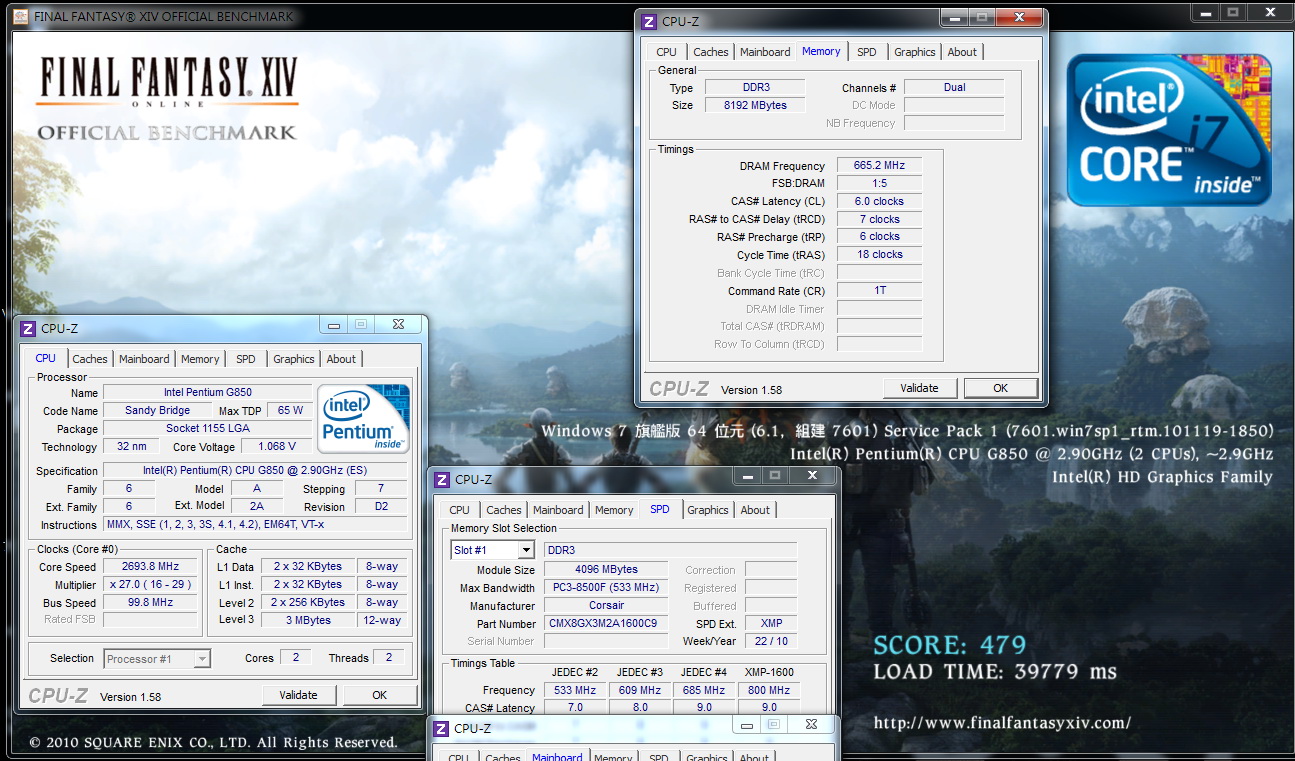
Task: Click processor Name field Intel Pentium G850
Action: coord(207,393)
